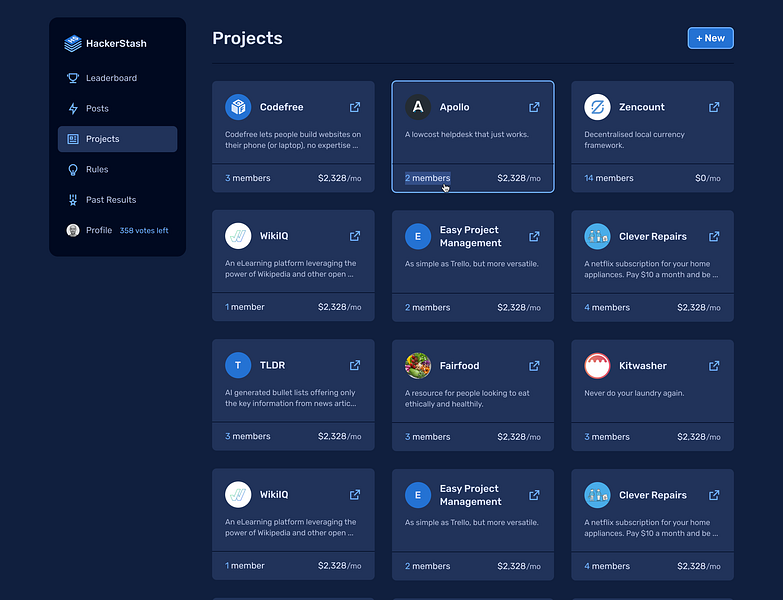783x600 pixels.
Task: View Past Results
Action: pos(117,200)
